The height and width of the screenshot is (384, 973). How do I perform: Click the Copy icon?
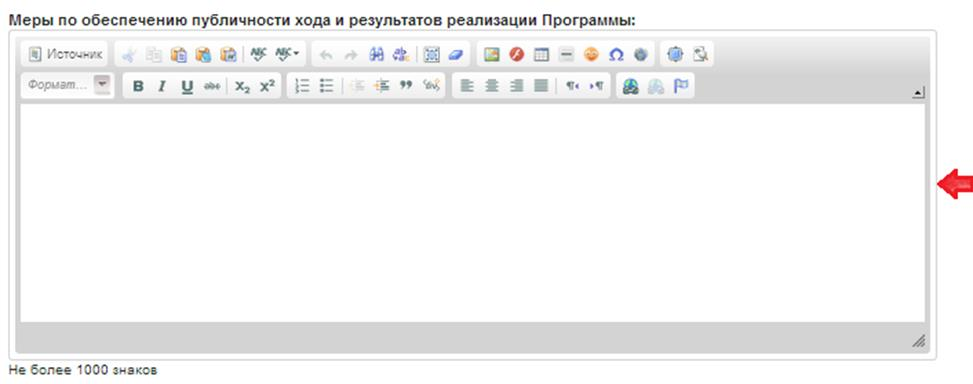(x=153, y=55)
